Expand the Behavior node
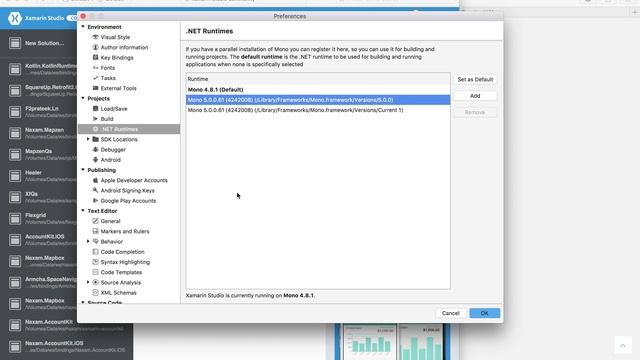Image resolution: width=640 pixels, height=360 pixels. [88, 241]
